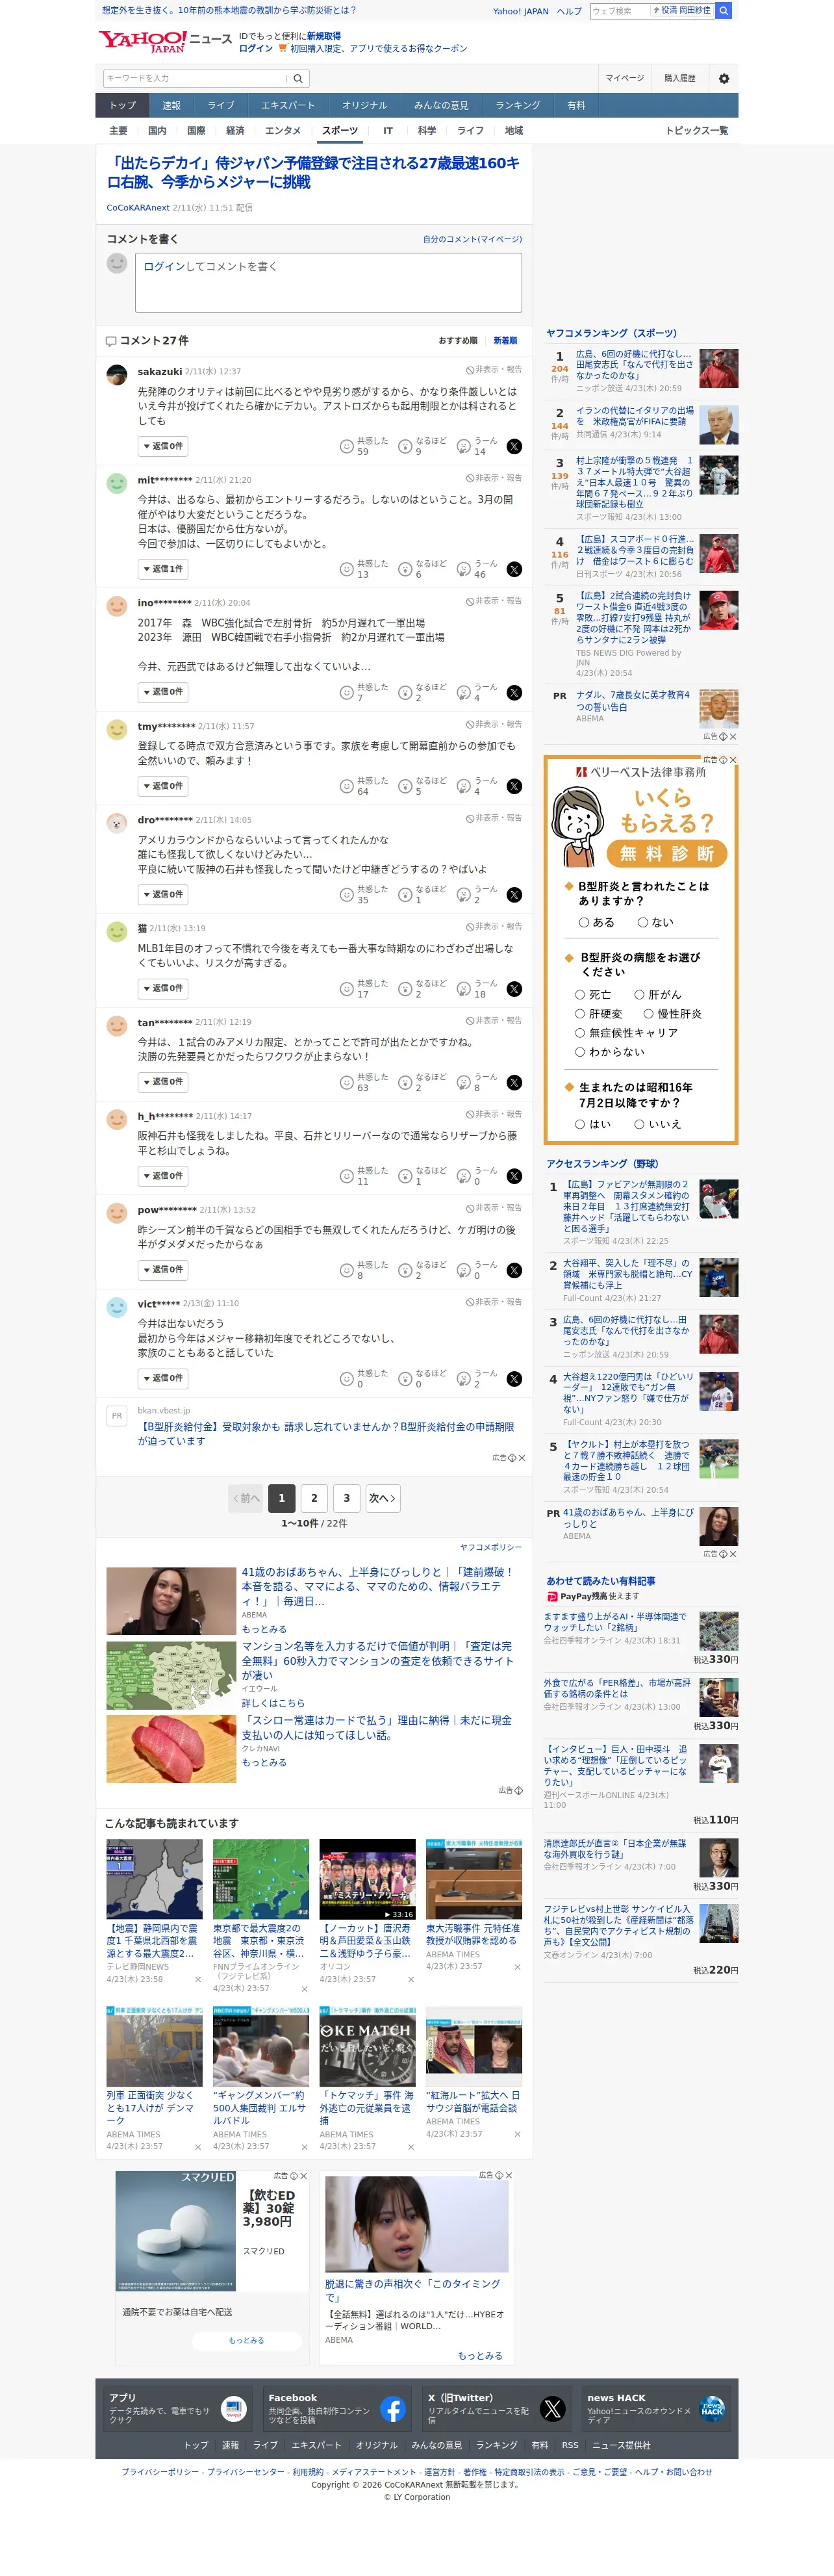The height and width of the screenshot is (2576, 834).
Task: Click 非表示・報告 on sakazuki's comment
Action: (x=494, y=370)
